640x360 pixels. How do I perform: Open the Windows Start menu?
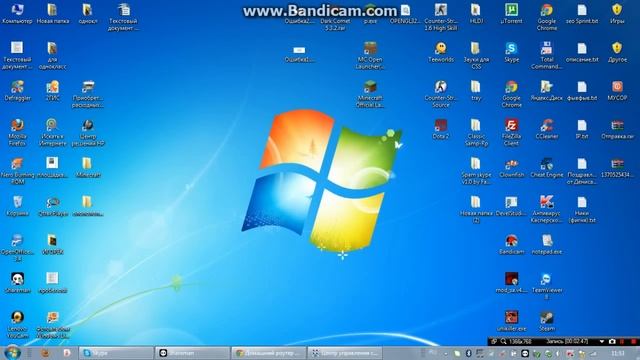[12, 353]
